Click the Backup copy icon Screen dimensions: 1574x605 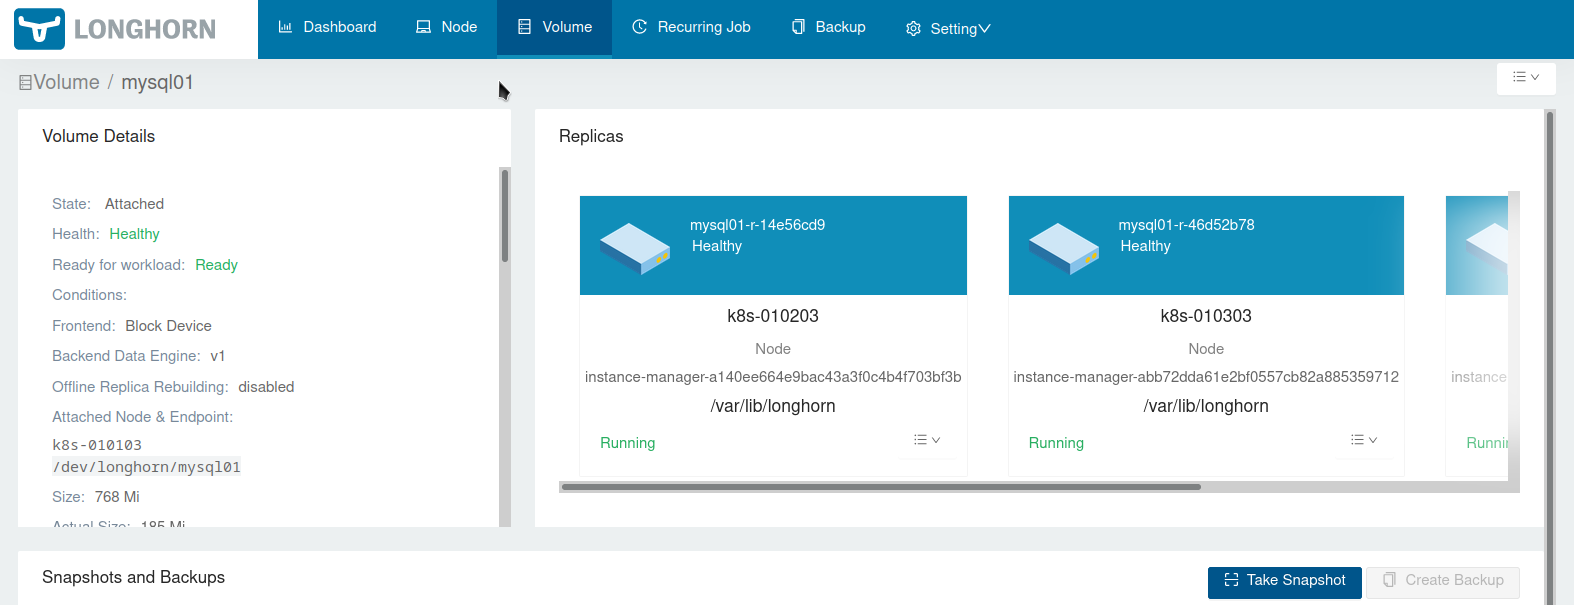(798, 27)
